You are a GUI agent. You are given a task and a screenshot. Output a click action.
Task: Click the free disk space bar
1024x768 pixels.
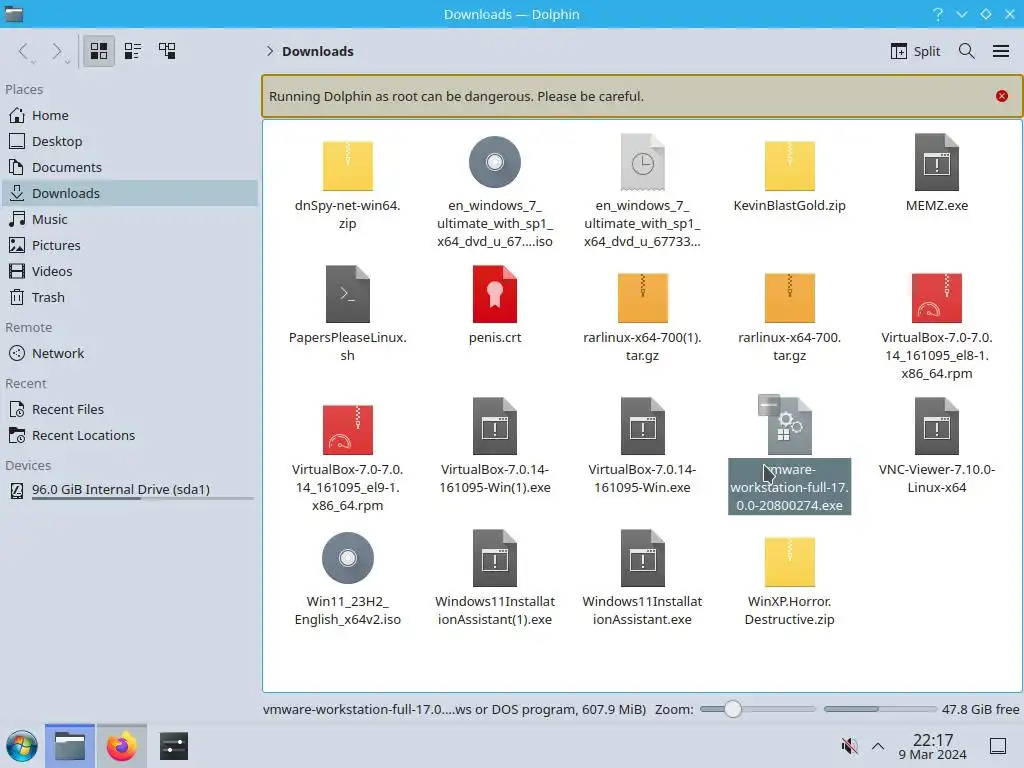click(880, 709)
